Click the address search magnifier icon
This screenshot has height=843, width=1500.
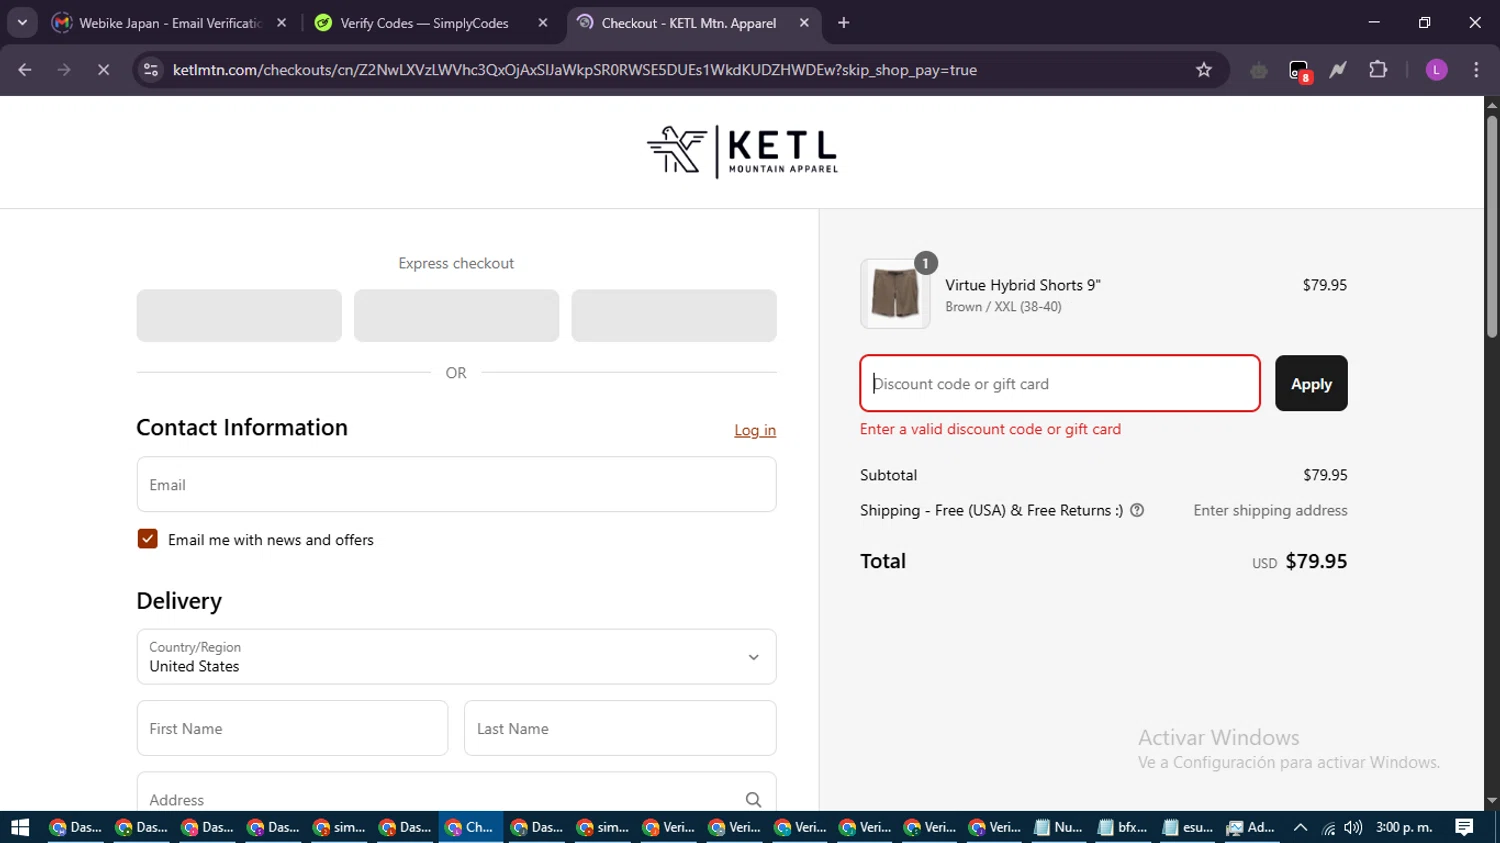pos(753,800)
